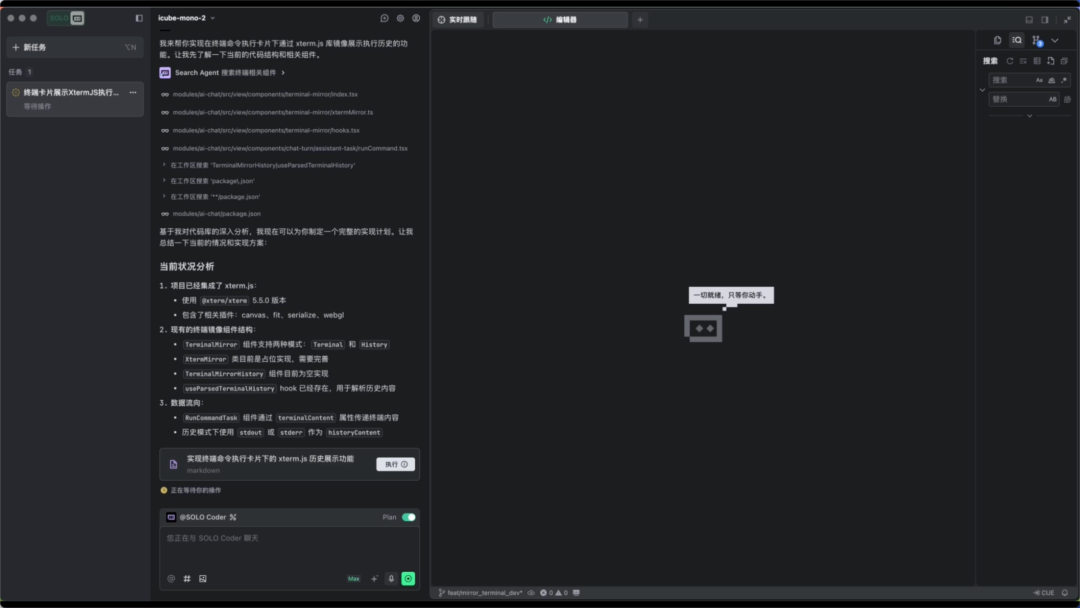Image resolution: width=1080 pixels, height=608 pixels.
Task: Toggle the SOLO mode switch
Action: [x=65, y=18]
